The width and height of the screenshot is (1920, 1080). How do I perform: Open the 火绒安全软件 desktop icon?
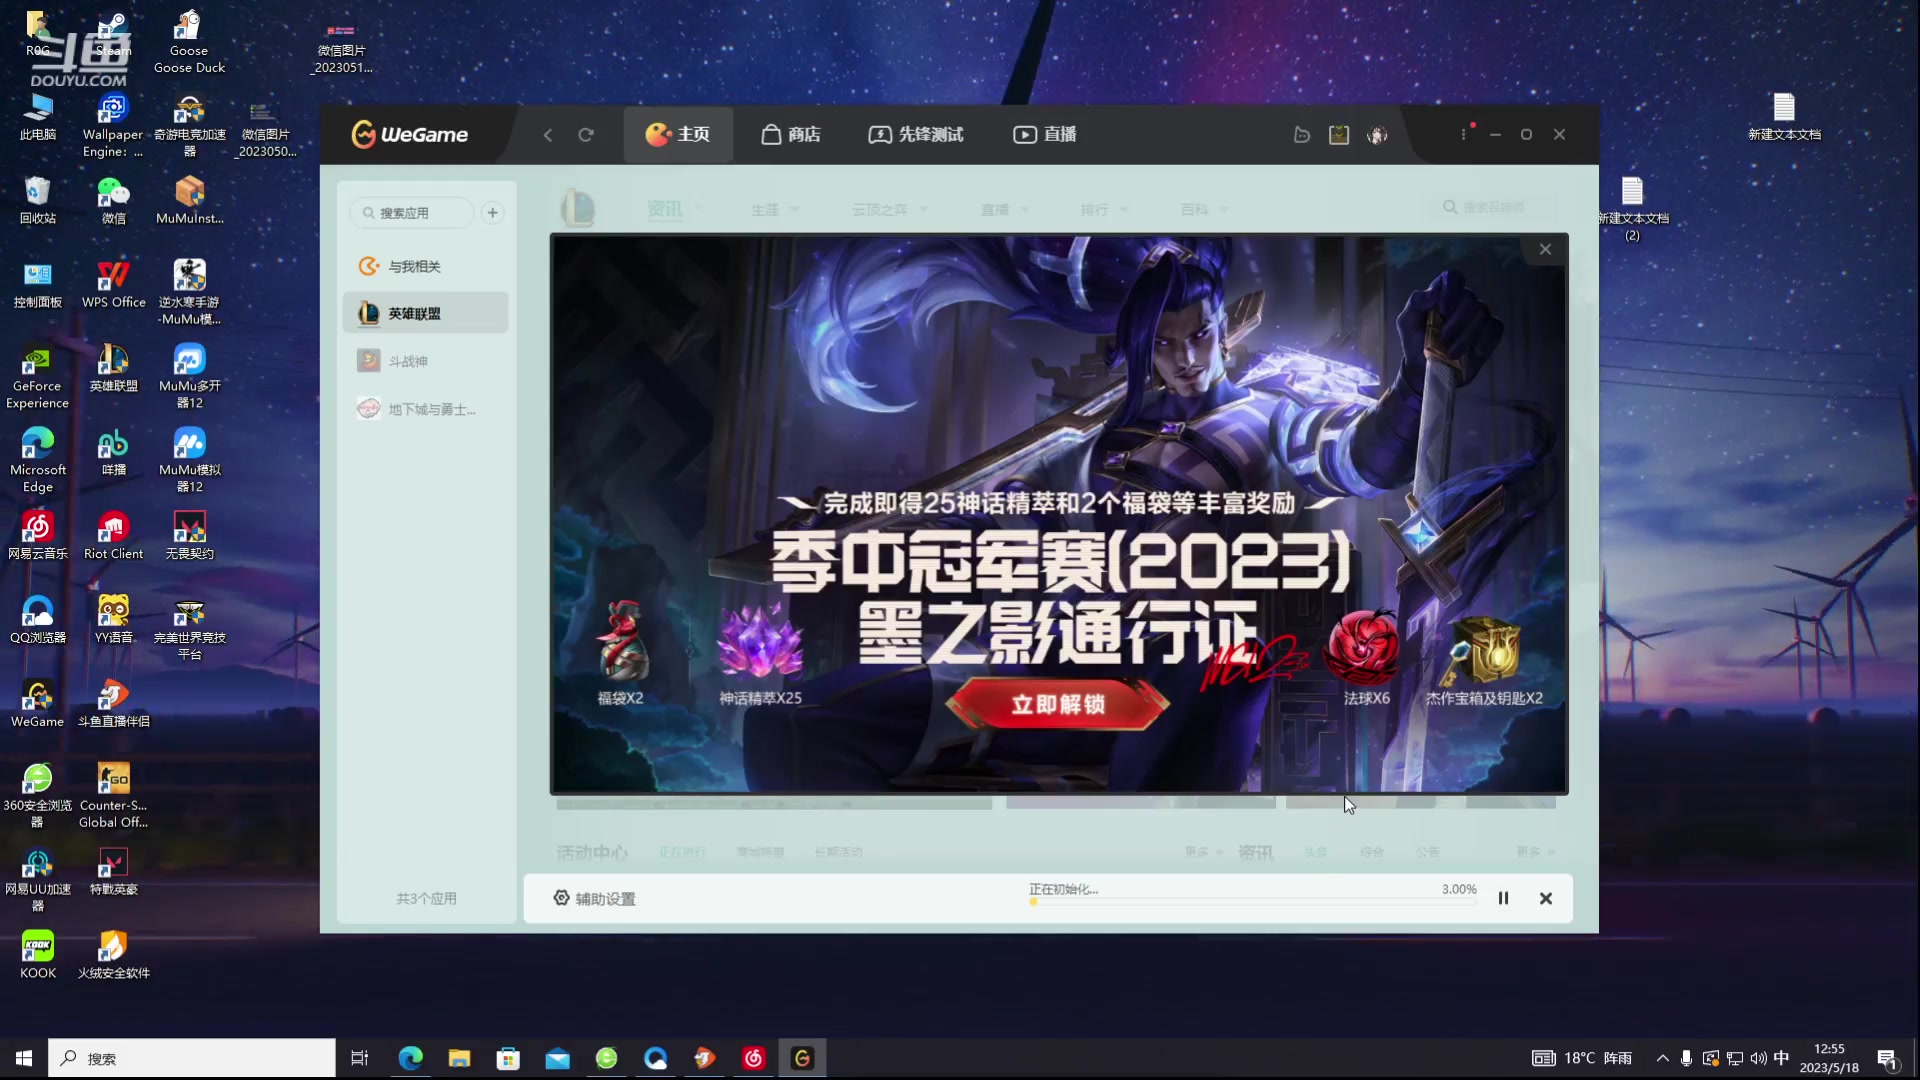point(113,955)
